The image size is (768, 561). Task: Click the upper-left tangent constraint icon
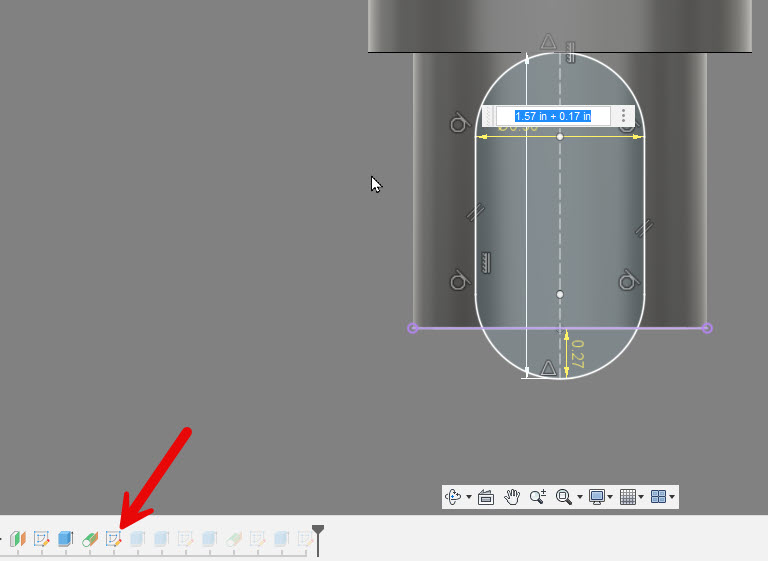459,122
